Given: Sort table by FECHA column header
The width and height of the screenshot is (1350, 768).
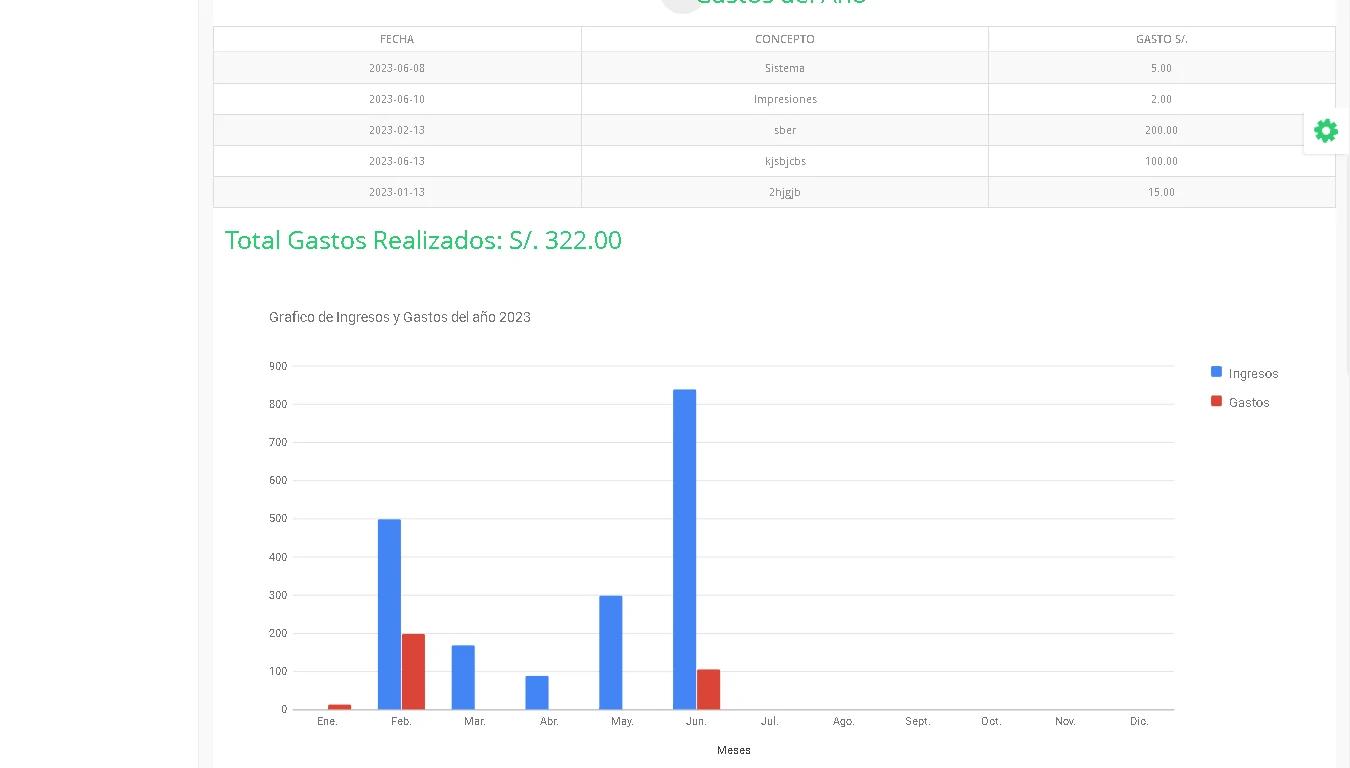Looking at the screenshot, I should click(x=397, y=39).
